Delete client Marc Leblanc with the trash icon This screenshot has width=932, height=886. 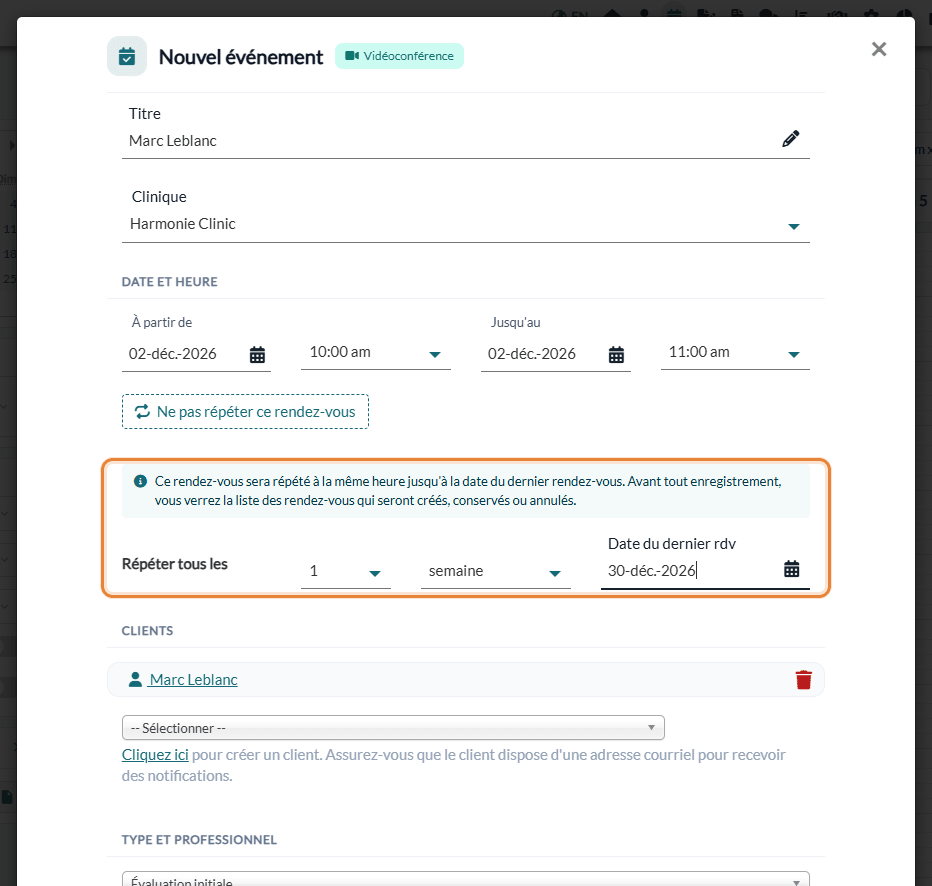click(804, 680)
